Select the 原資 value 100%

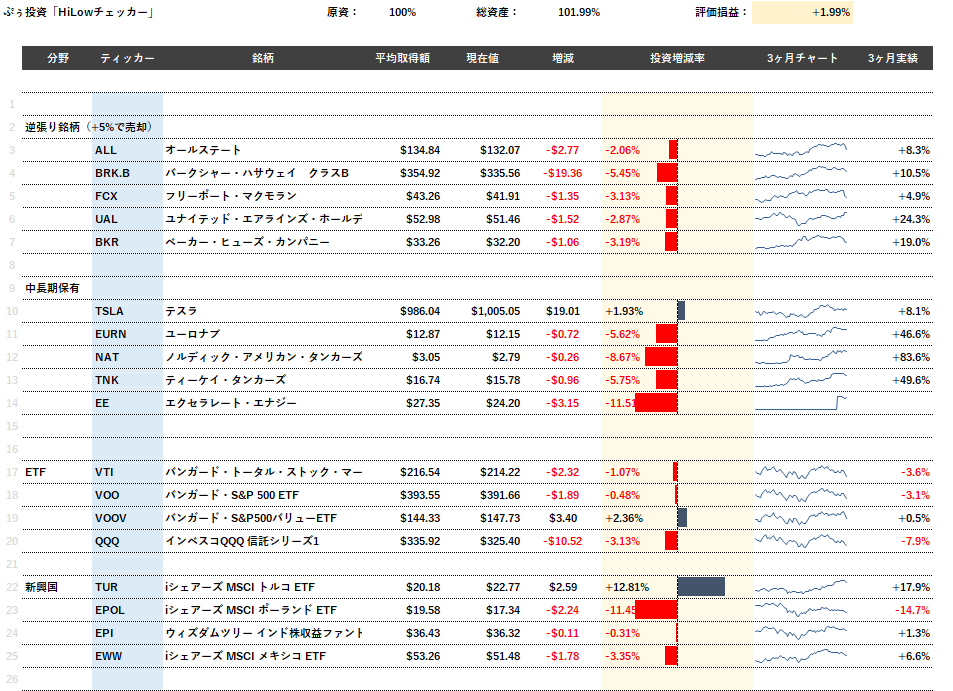coord(402,12)
